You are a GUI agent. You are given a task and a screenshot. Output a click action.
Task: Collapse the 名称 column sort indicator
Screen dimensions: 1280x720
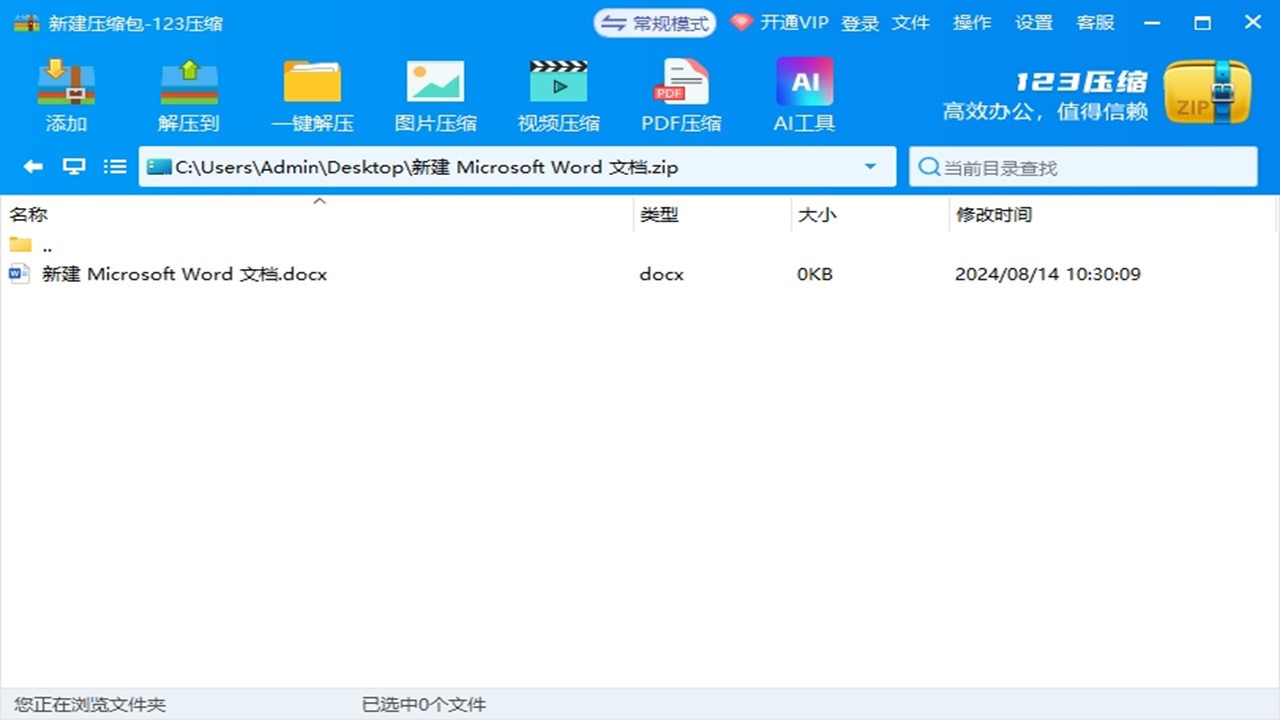click(319, 201)
